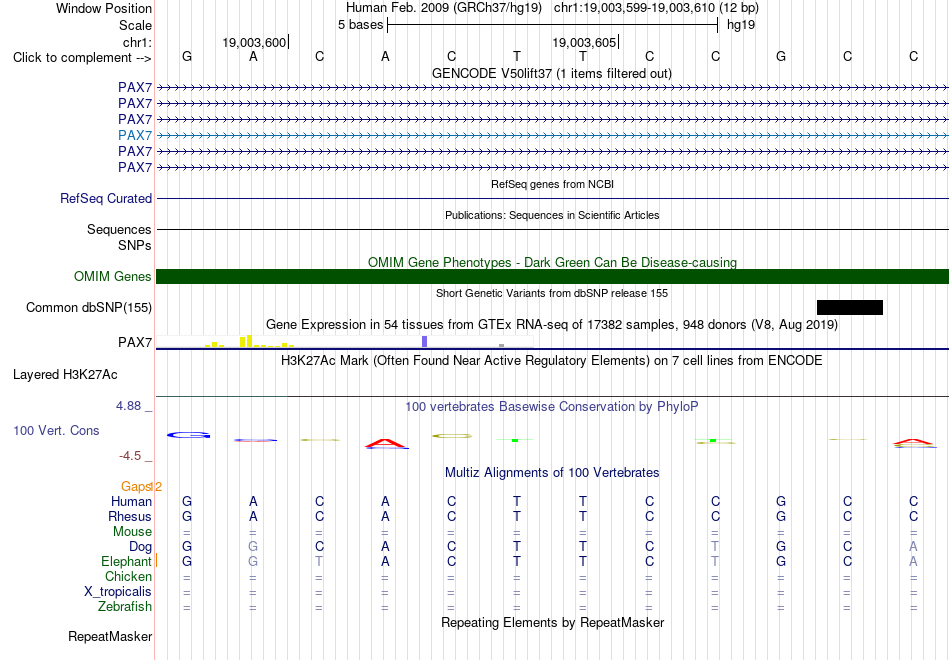The image size is (950, 660).
Task: Click the 'Click to complement -->' label
Action: coord(82,58)
